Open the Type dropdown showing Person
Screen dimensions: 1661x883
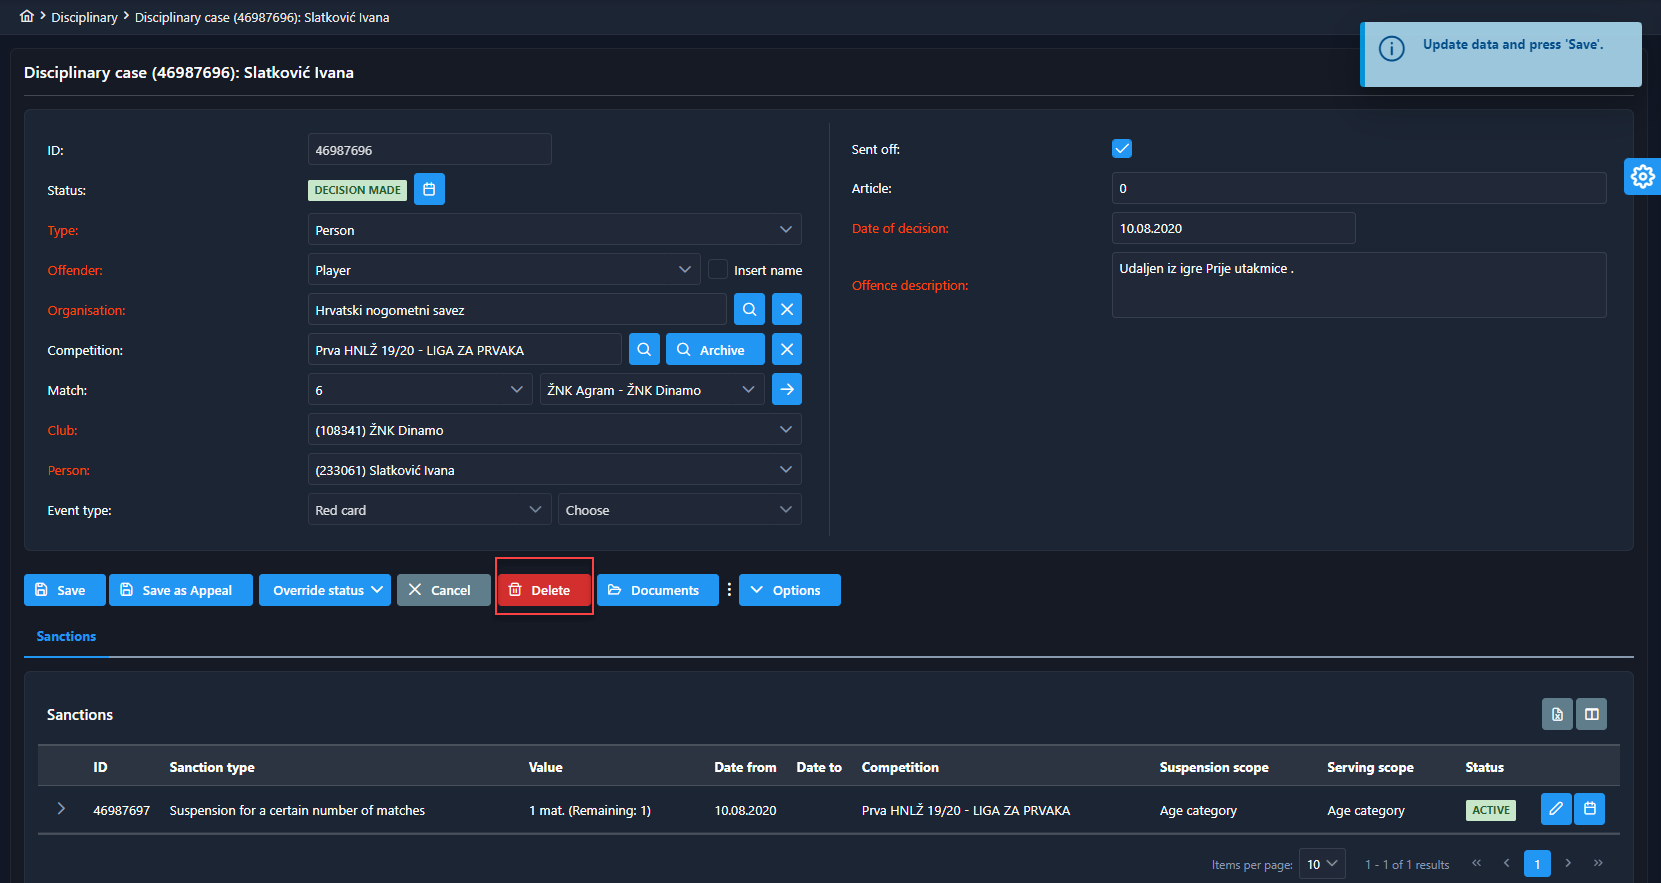554,230
